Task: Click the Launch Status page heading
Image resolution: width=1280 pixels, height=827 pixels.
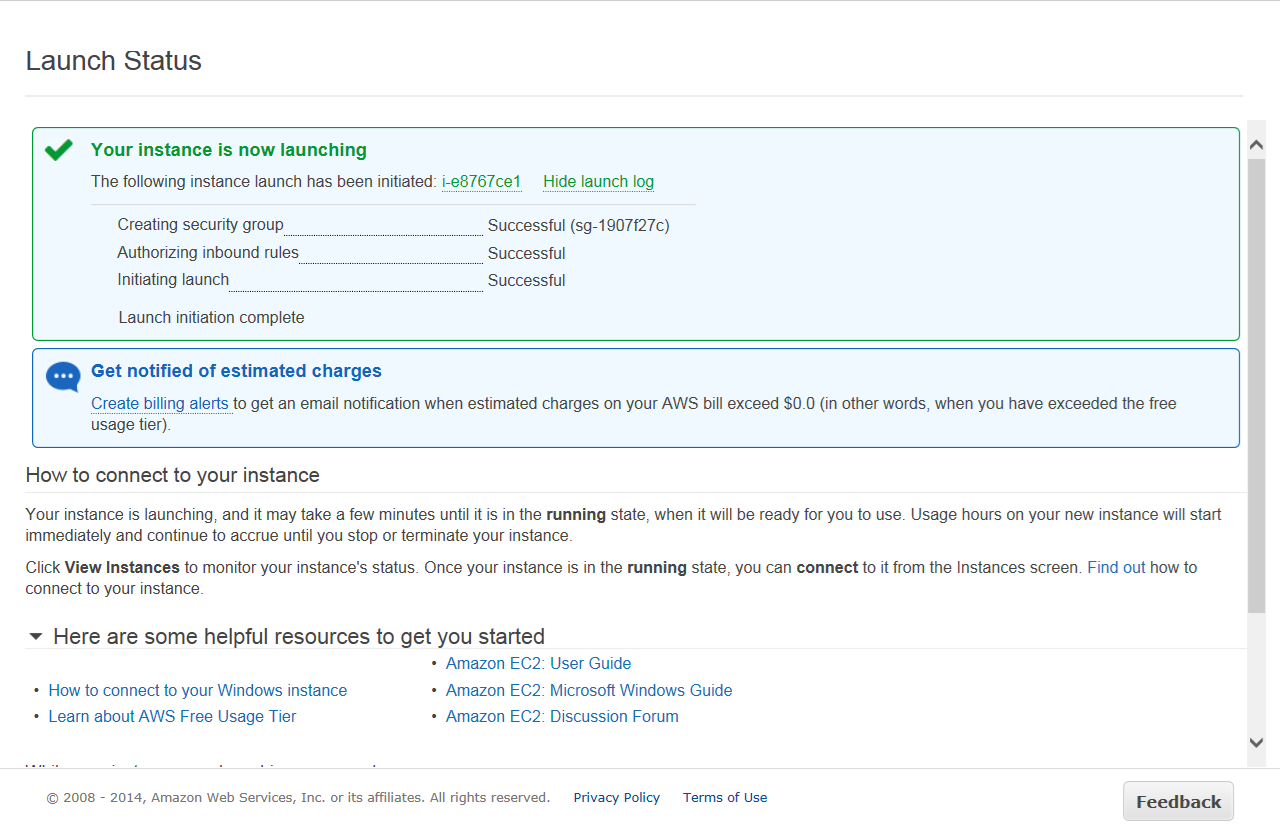Action: (114, 61)
